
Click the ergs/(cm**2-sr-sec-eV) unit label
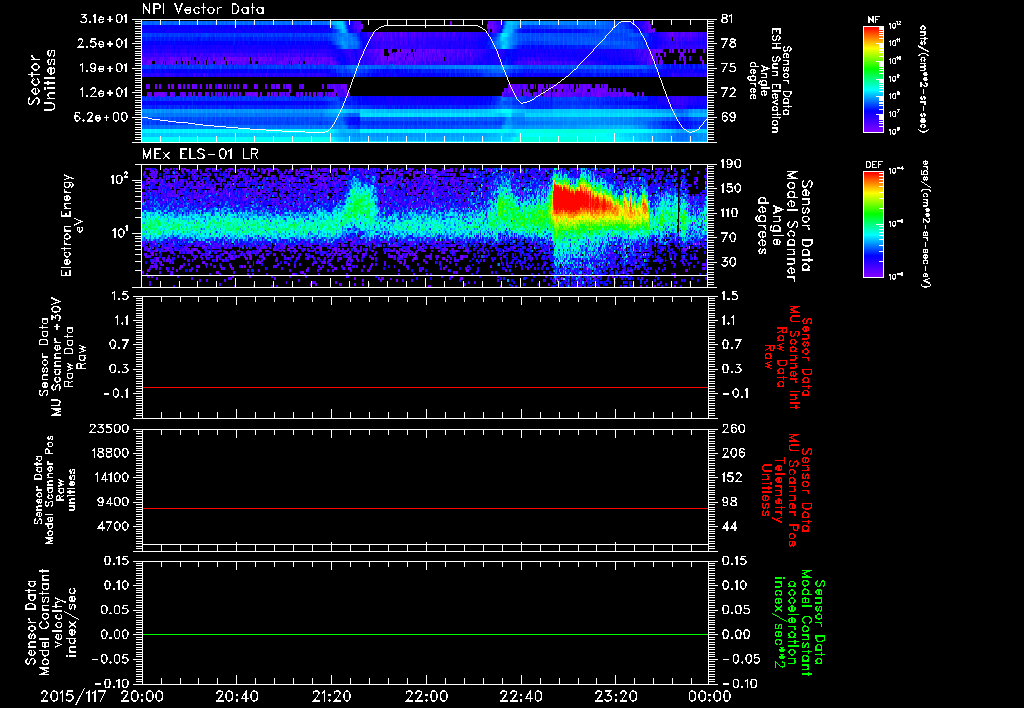click(925, 224)
